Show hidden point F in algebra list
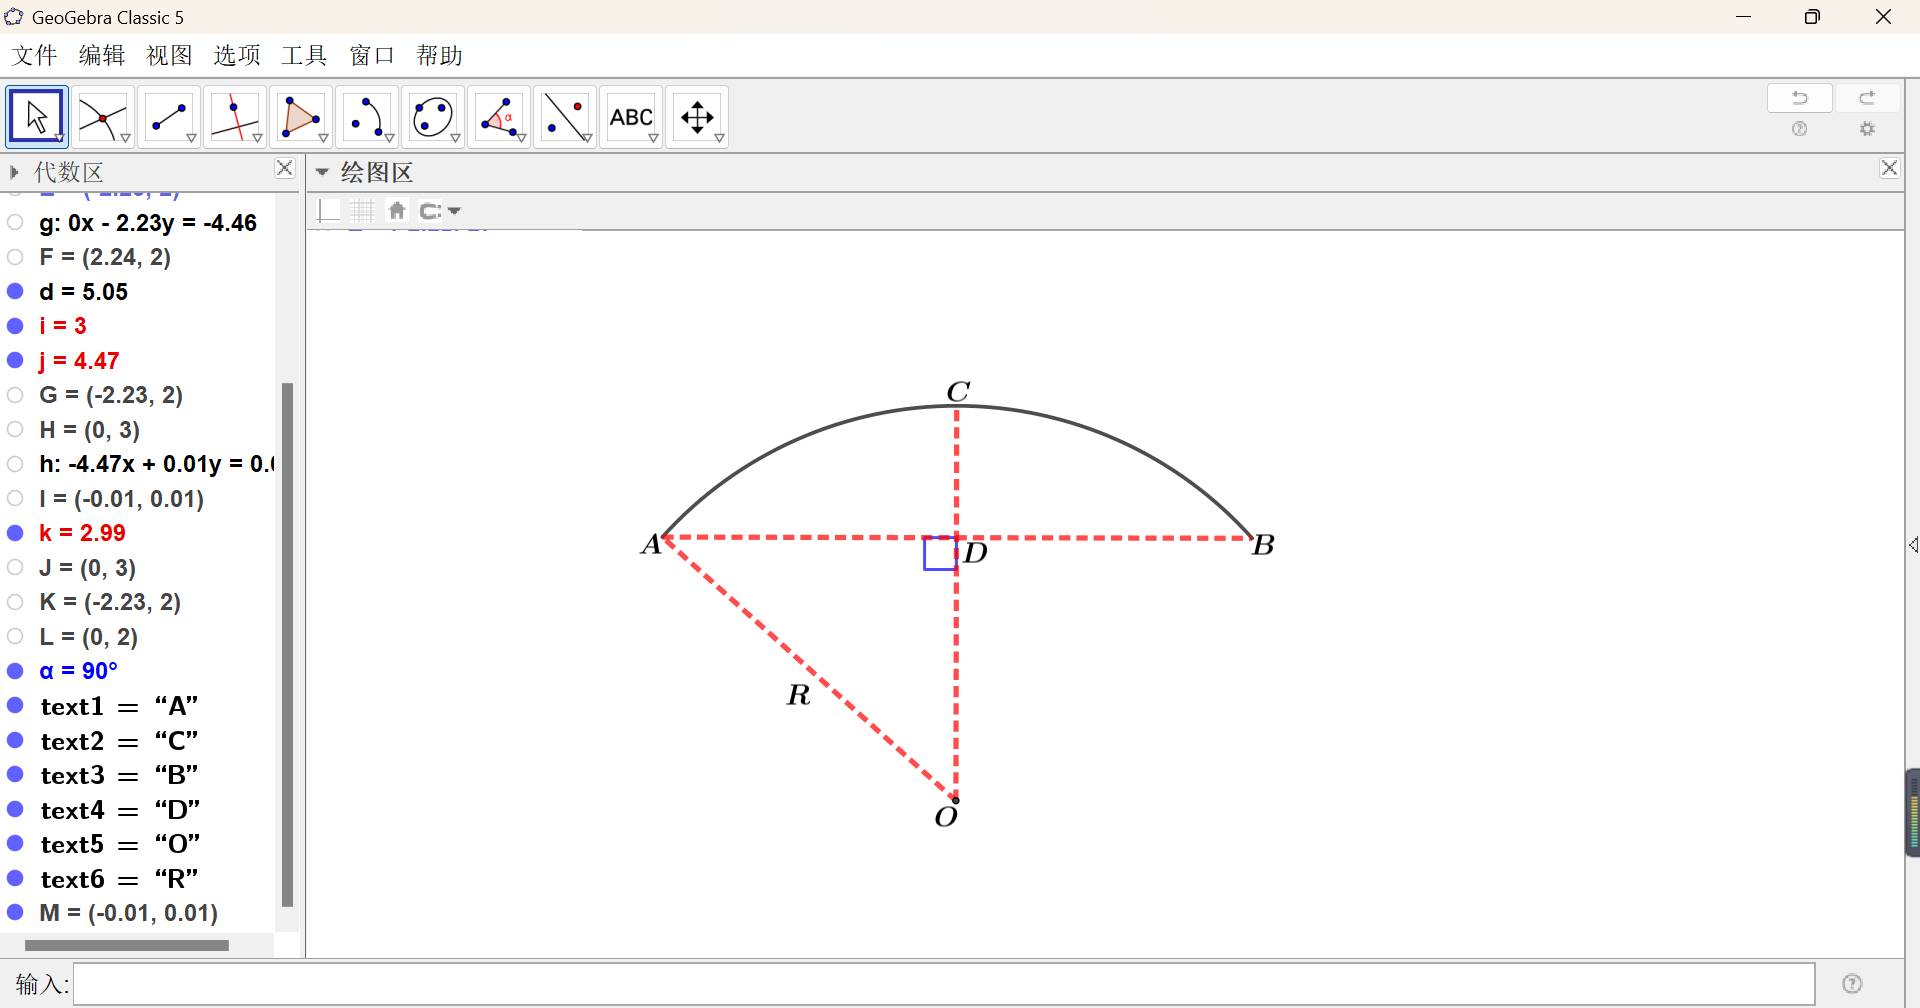 (16, 257)
